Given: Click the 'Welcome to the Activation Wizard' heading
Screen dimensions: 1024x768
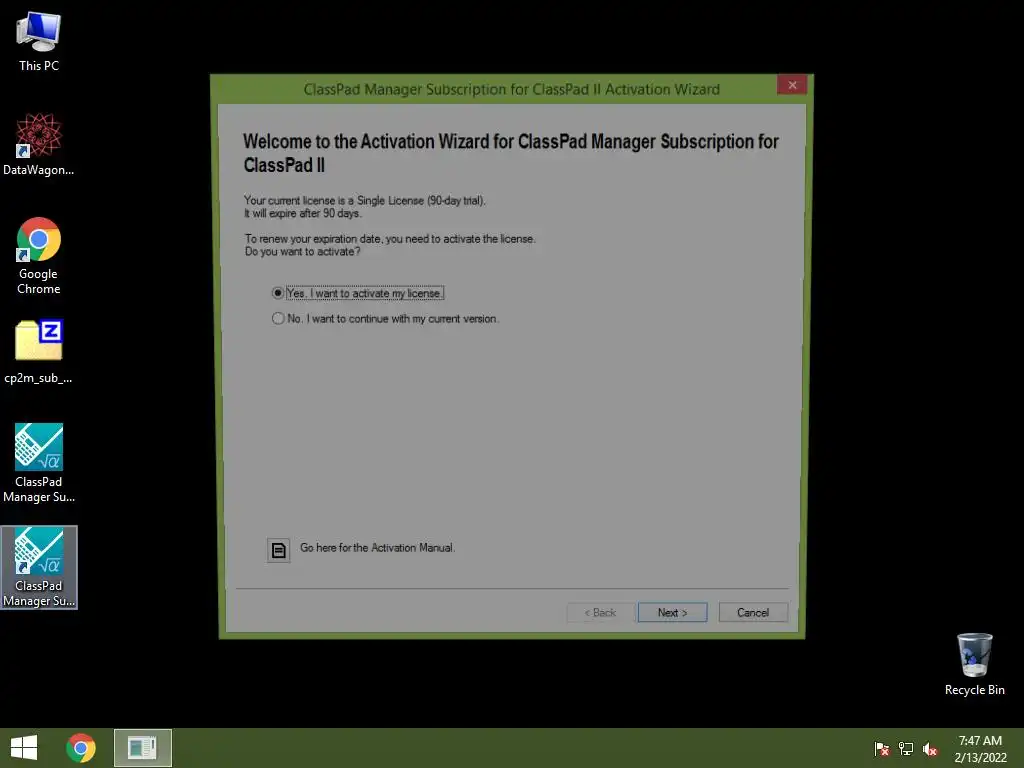Looking at the screenshot, I should pos(511,153).
